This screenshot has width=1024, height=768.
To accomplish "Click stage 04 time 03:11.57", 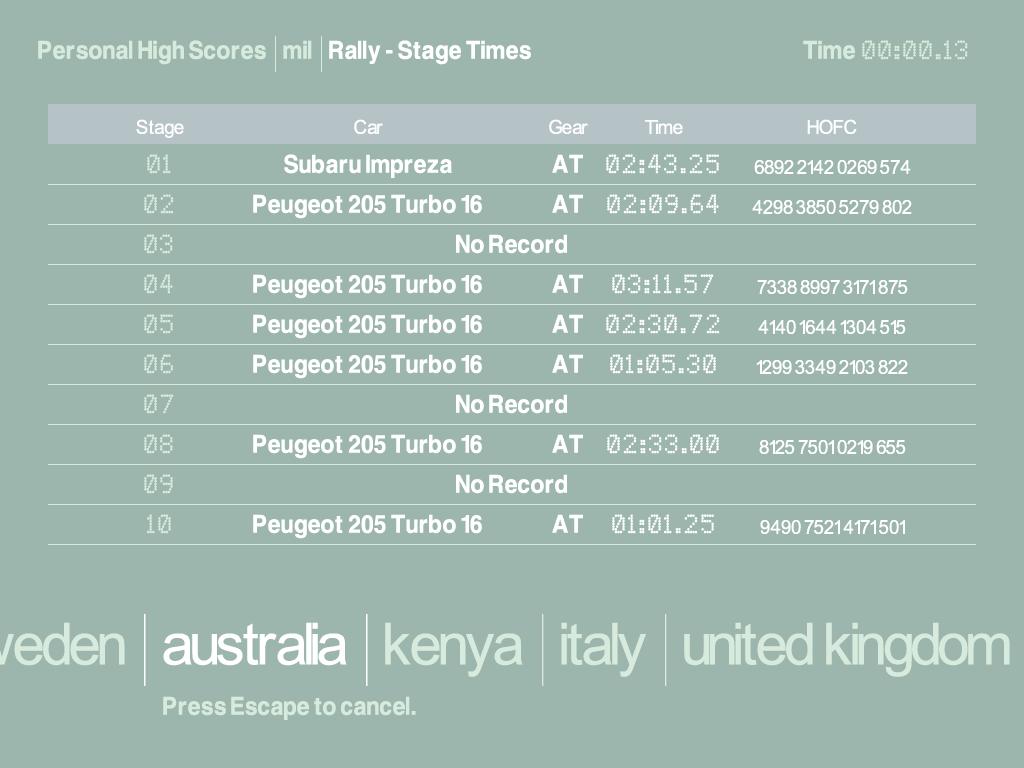I will click(x=662, y=285).
